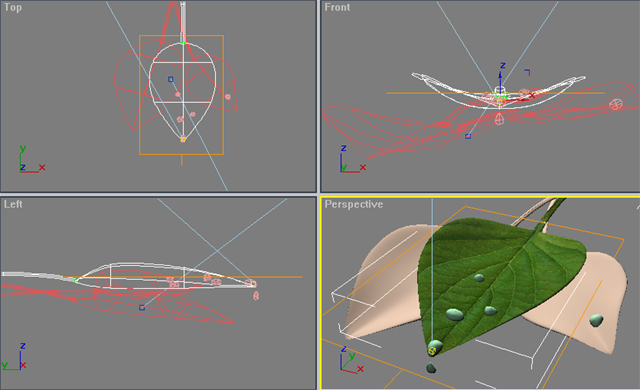The image size is (640, 390).
Task: Select the red droplet wireframe right of leaf in Top
Action: pos(228,97)
